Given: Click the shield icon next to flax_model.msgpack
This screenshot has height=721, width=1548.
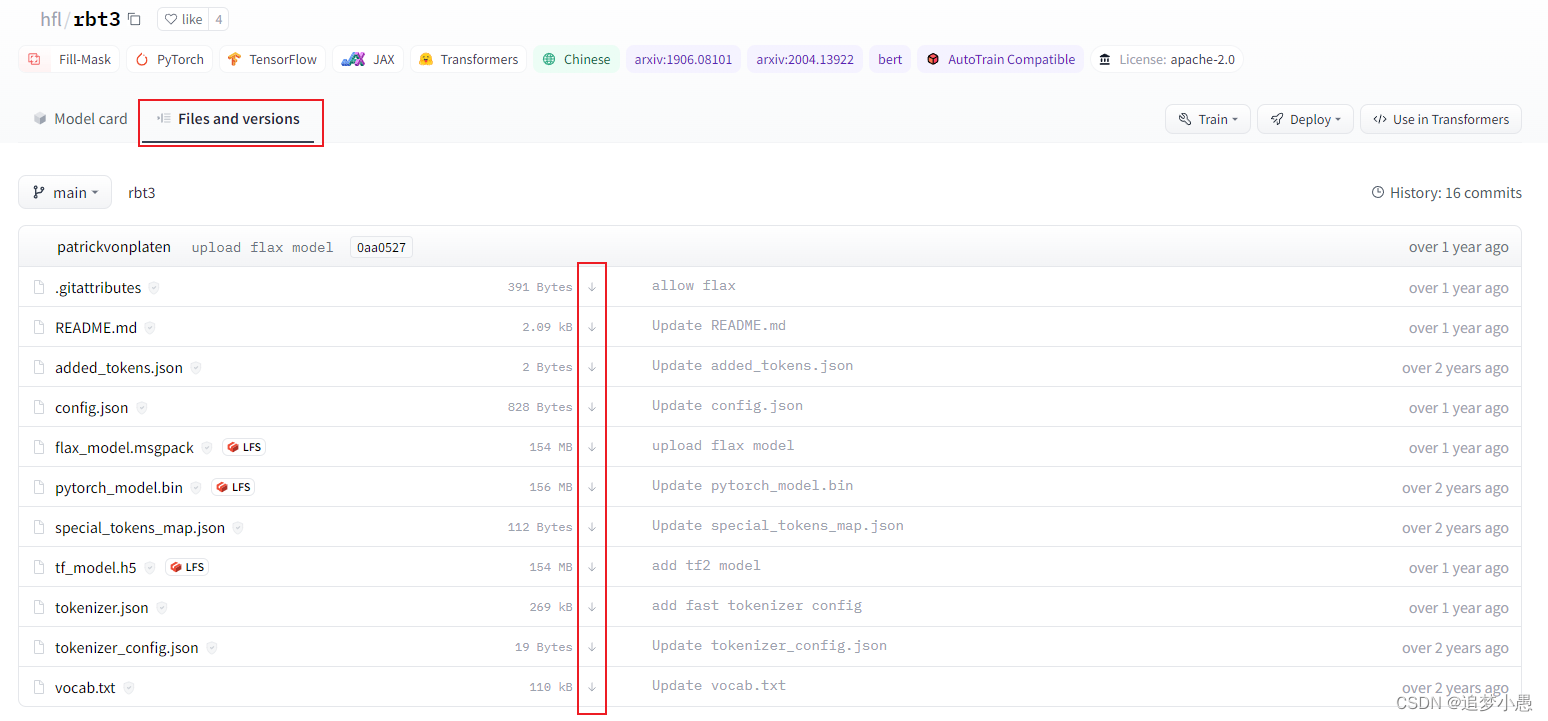Looking at the screenshot, I should click(x=206, y=447).
